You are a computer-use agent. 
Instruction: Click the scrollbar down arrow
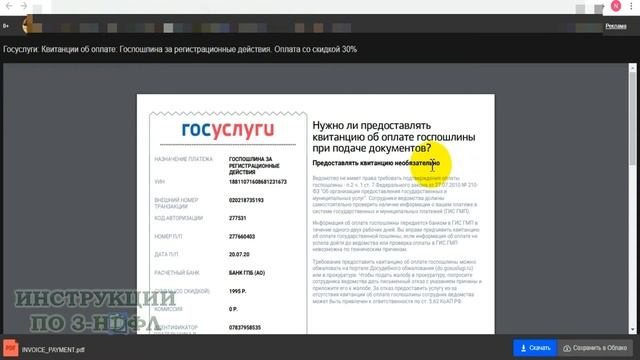tap(633, 329)
